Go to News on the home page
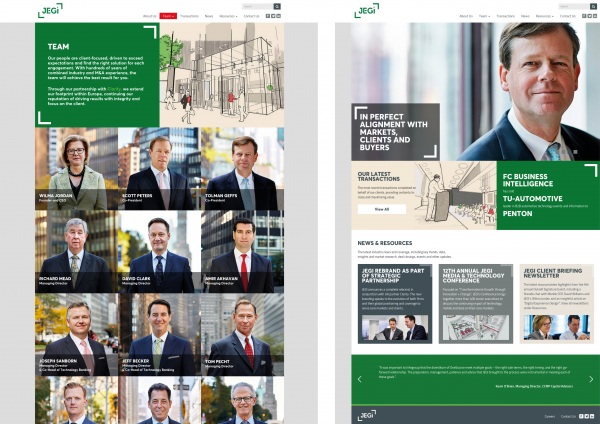The width and height of the screenshot is (600, 424). (x=525, y=16)
